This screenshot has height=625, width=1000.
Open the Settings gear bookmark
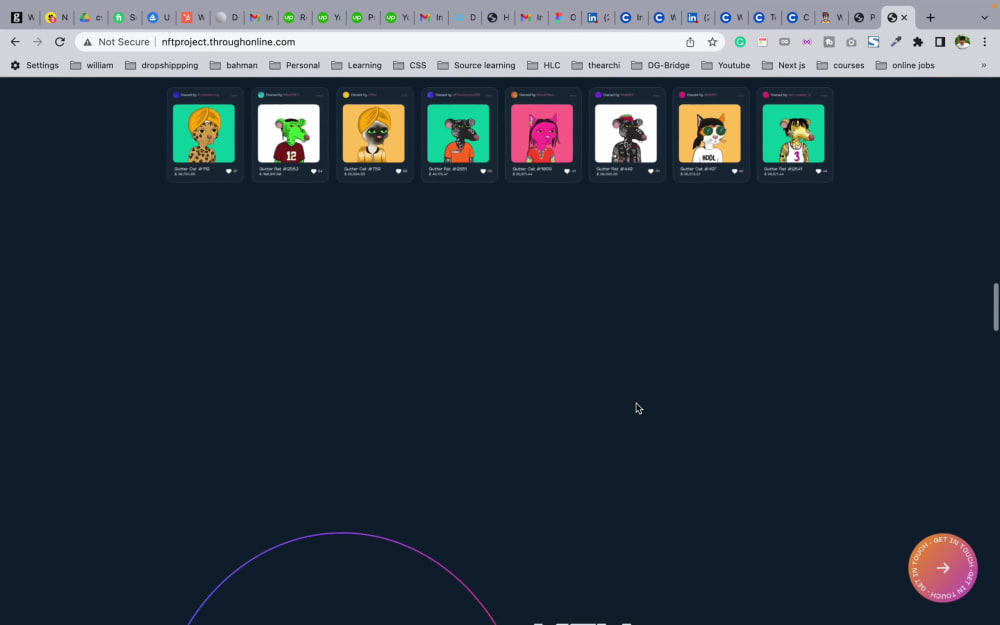tap(34, 65)
